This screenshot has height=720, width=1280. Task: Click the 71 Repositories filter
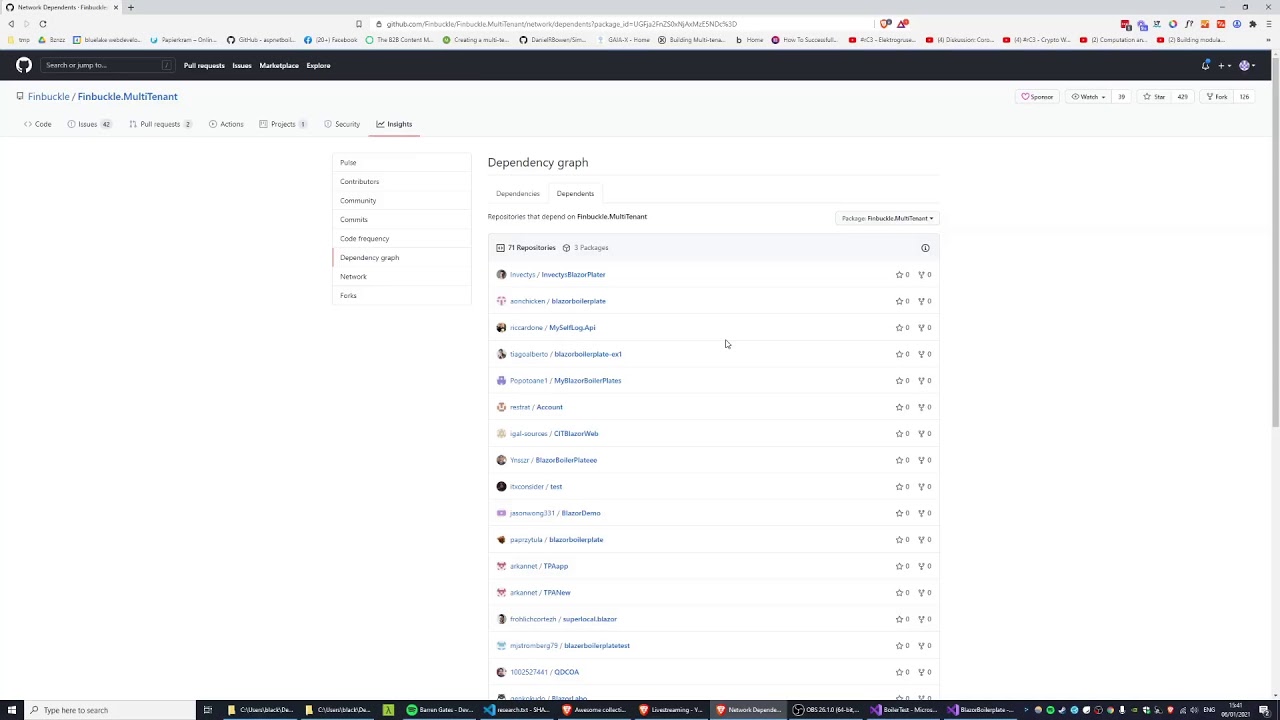526,247
